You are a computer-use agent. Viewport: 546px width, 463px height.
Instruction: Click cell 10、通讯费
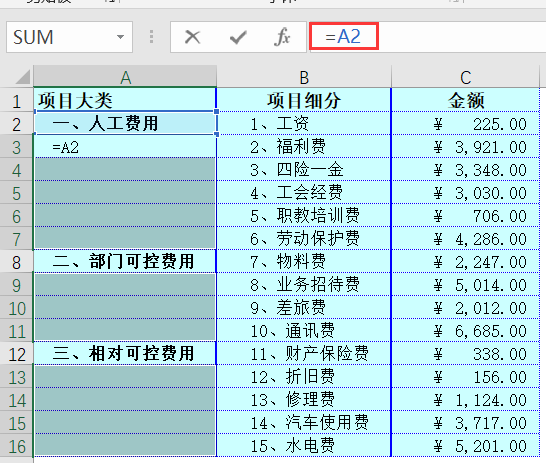click(x=304, y=330)
